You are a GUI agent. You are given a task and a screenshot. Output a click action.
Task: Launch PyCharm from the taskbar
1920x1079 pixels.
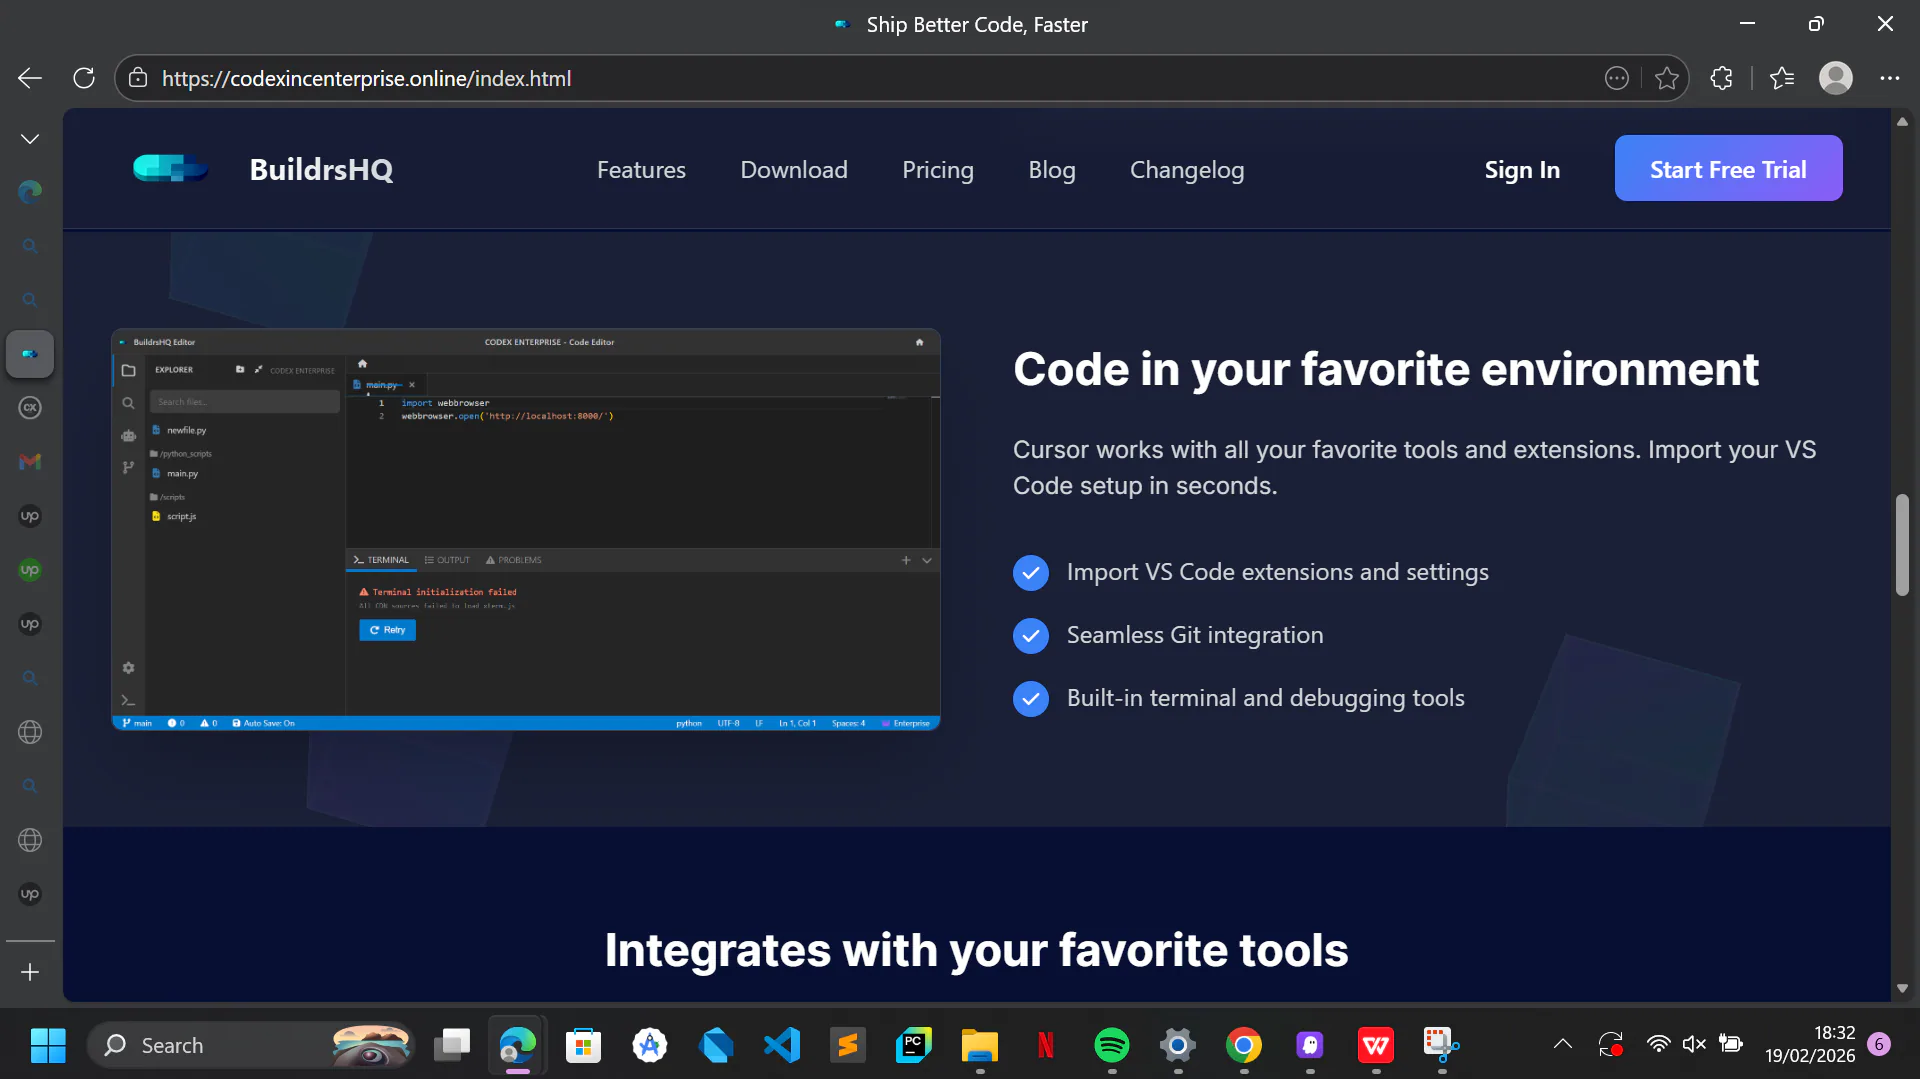coord(914,1045)
